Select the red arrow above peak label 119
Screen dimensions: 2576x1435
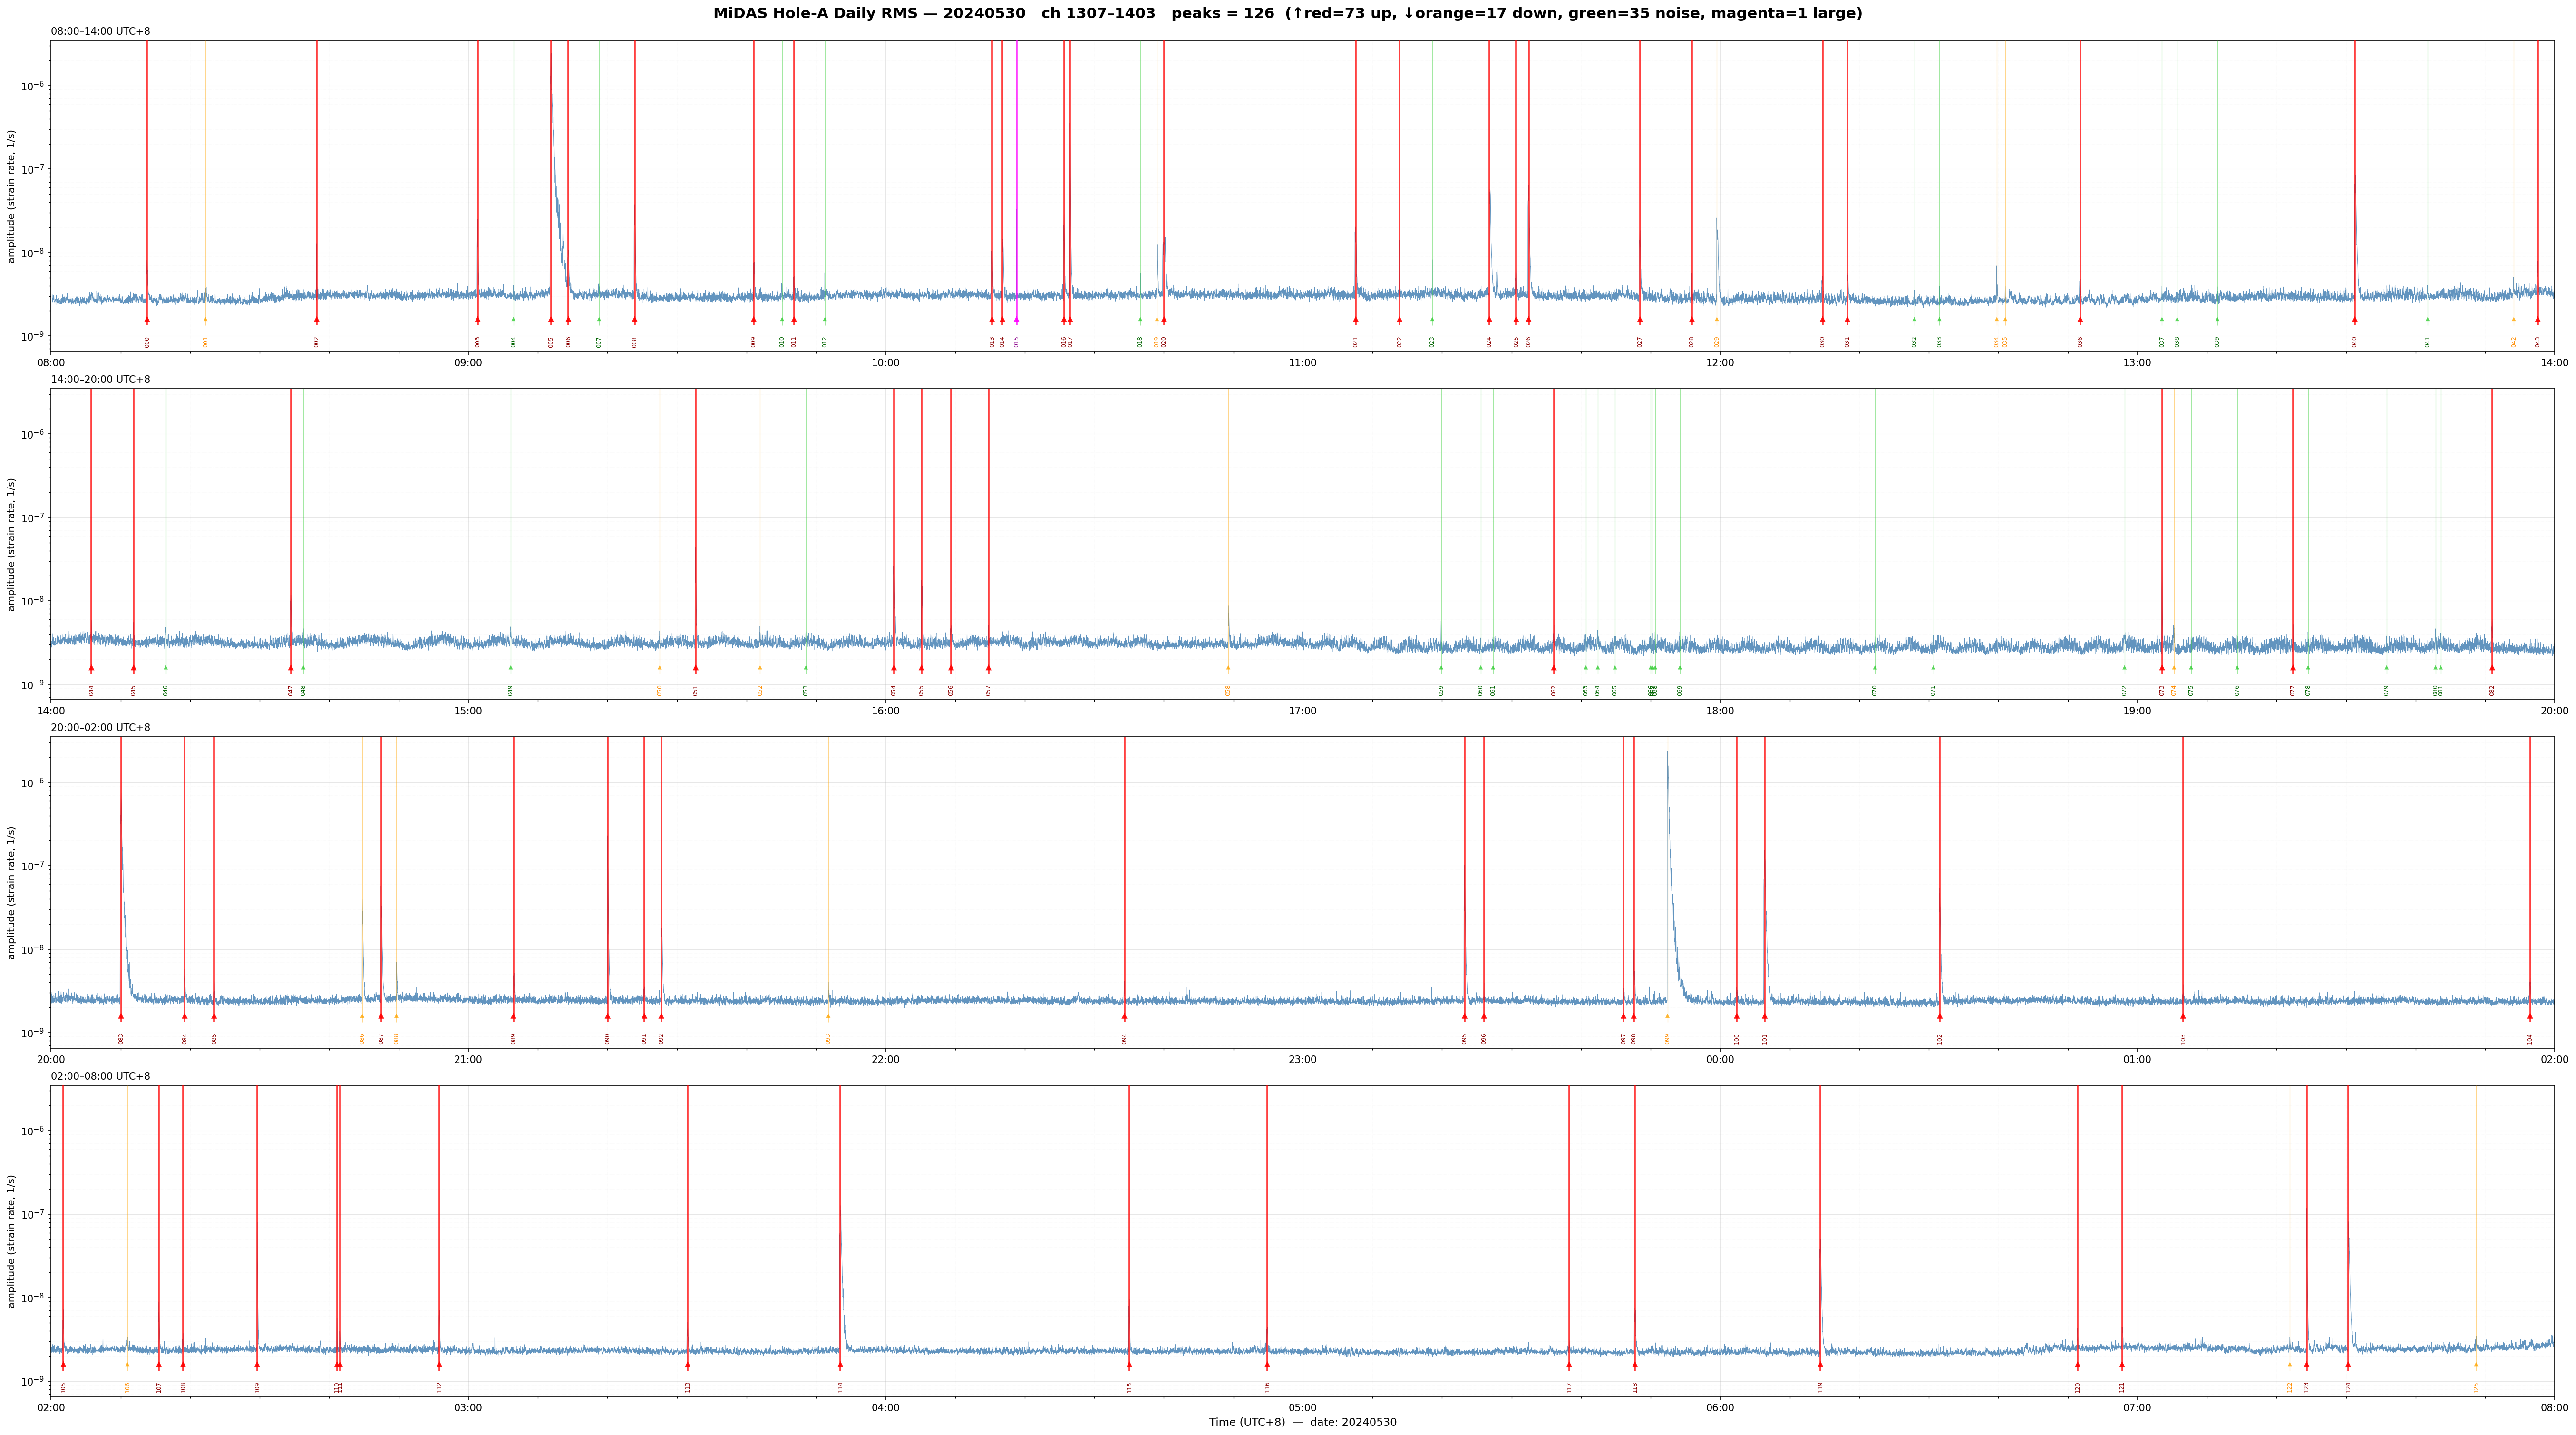coord(1820,1365)
